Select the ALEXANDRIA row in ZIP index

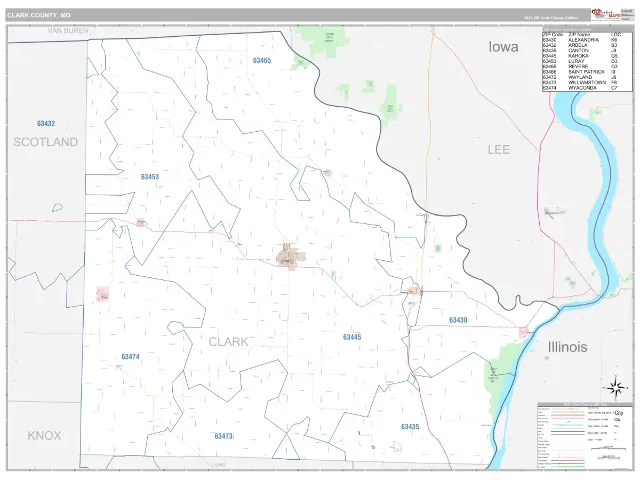click(x=587, y=40)
